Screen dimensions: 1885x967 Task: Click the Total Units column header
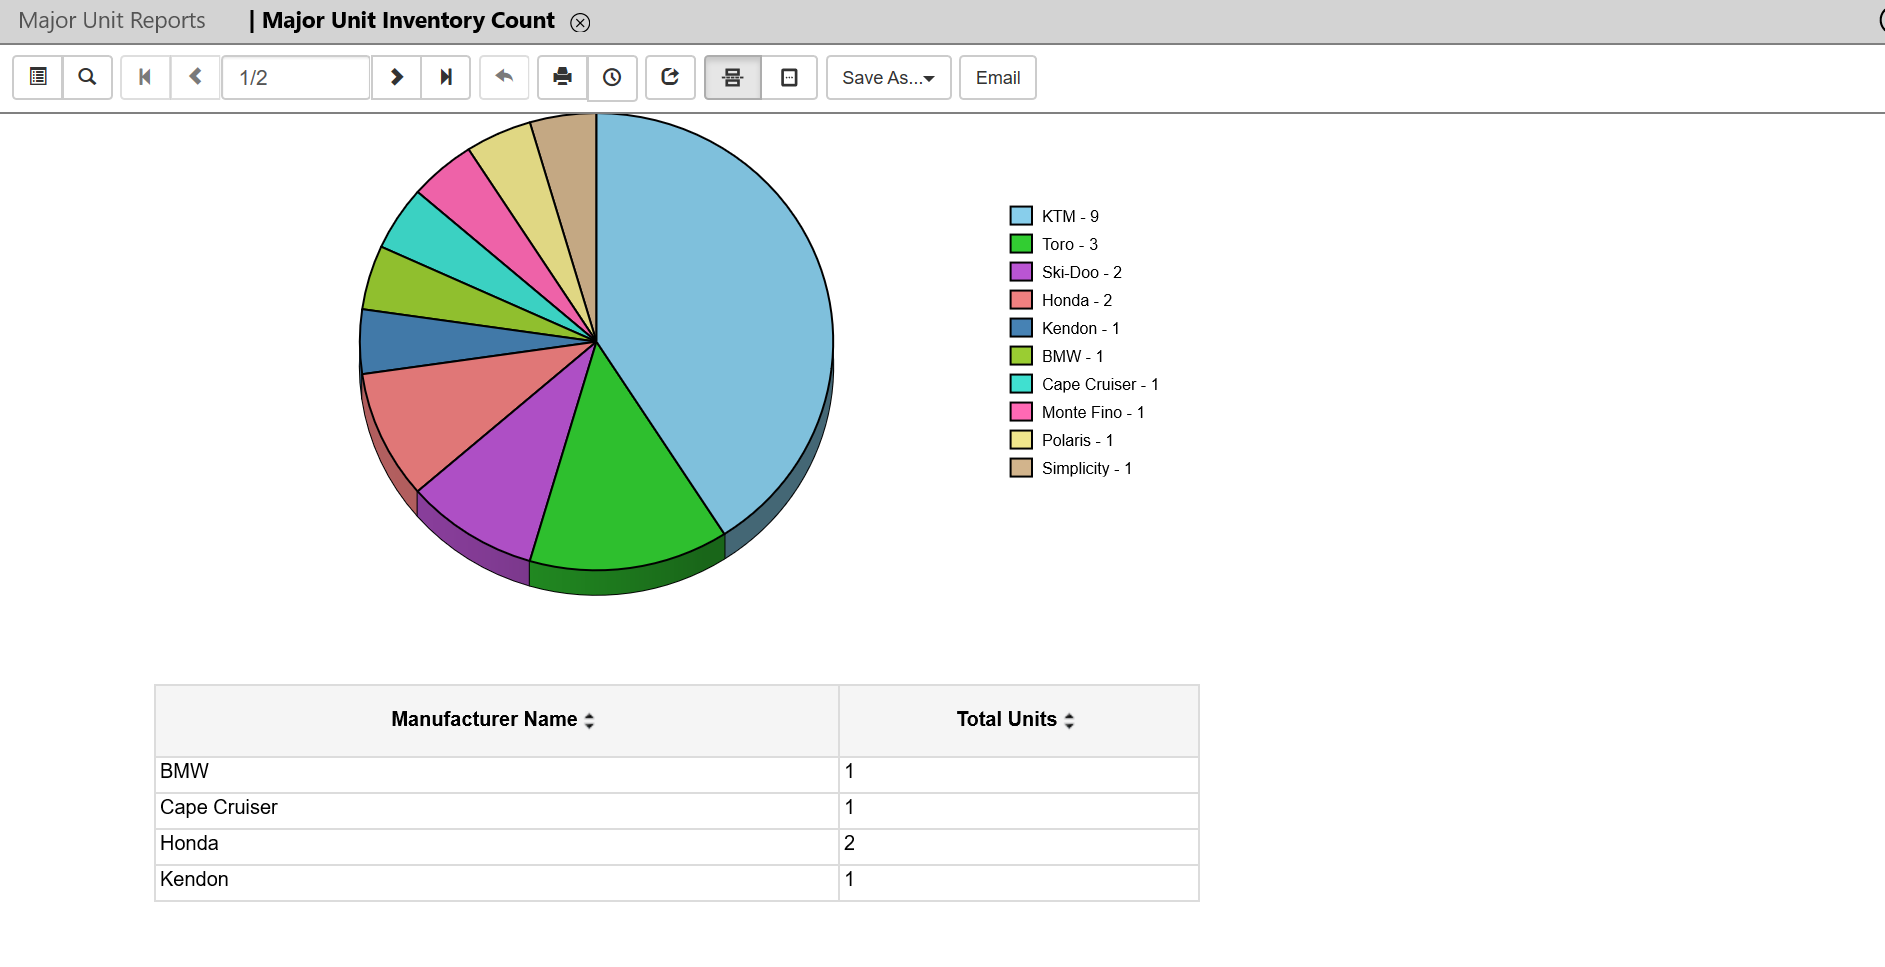pos(1019,720)
